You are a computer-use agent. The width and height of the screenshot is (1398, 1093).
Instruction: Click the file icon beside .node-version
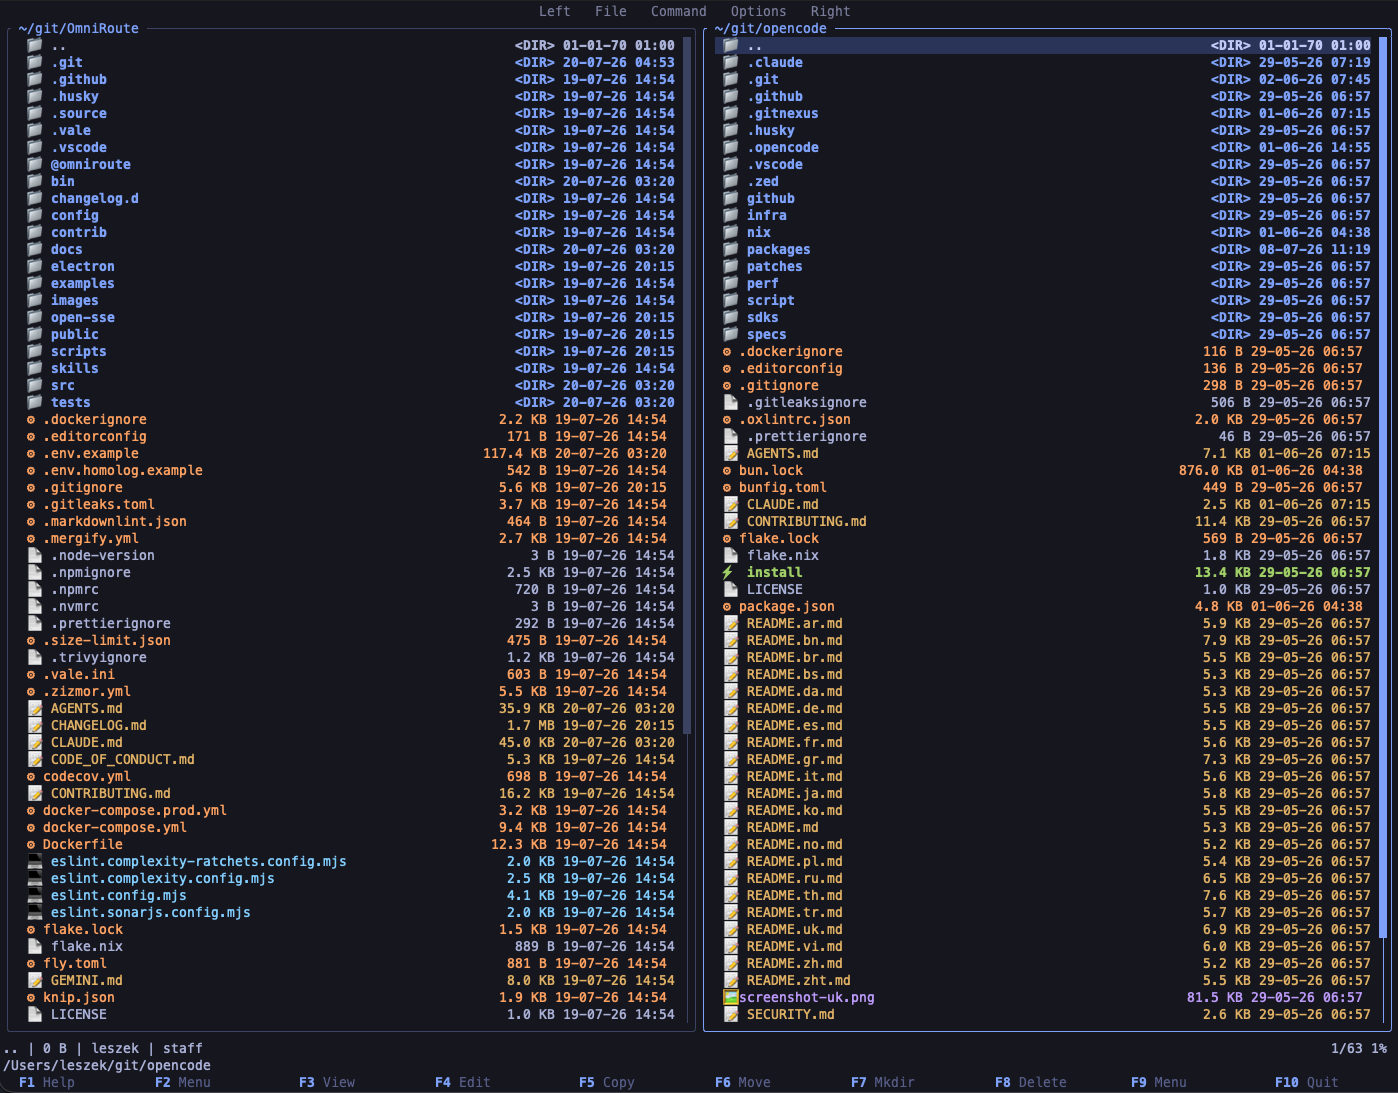35,555
